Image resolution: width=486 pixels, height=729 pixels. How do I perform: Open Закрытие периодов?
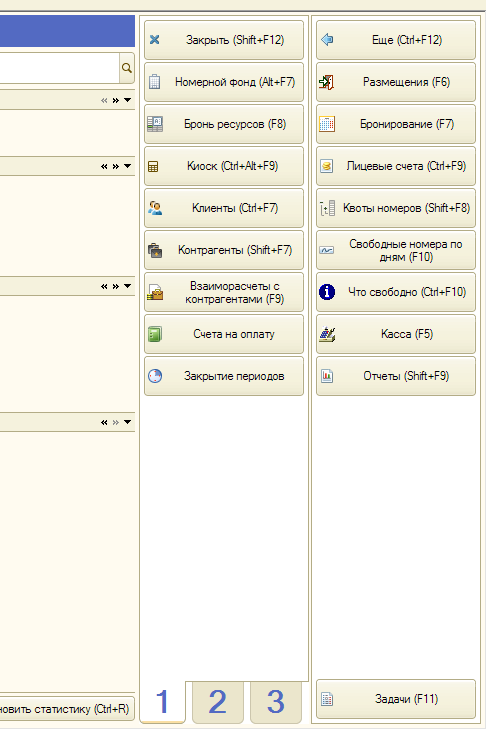click(224, 376)
